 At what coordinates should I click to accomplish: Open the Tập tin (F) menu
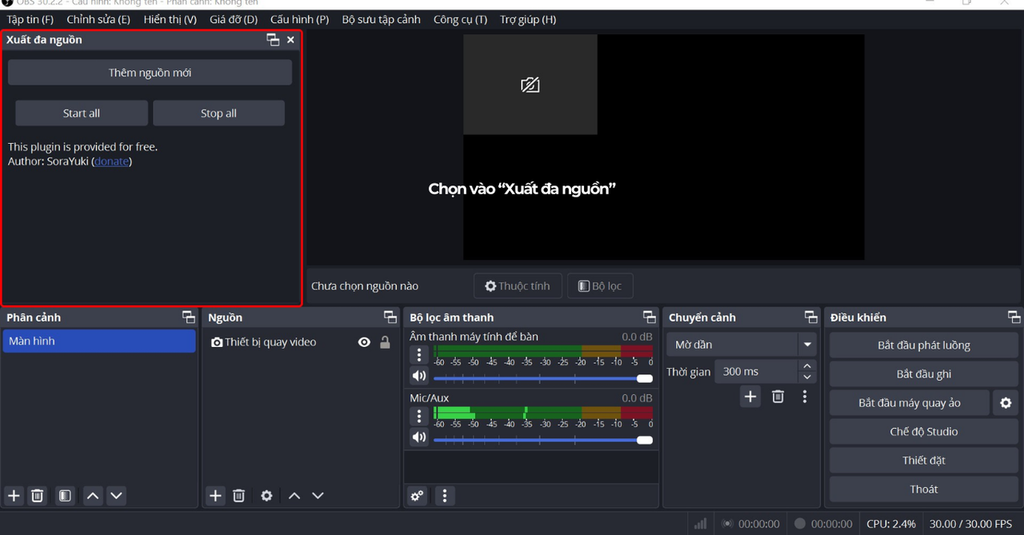[x=30, y=20]
